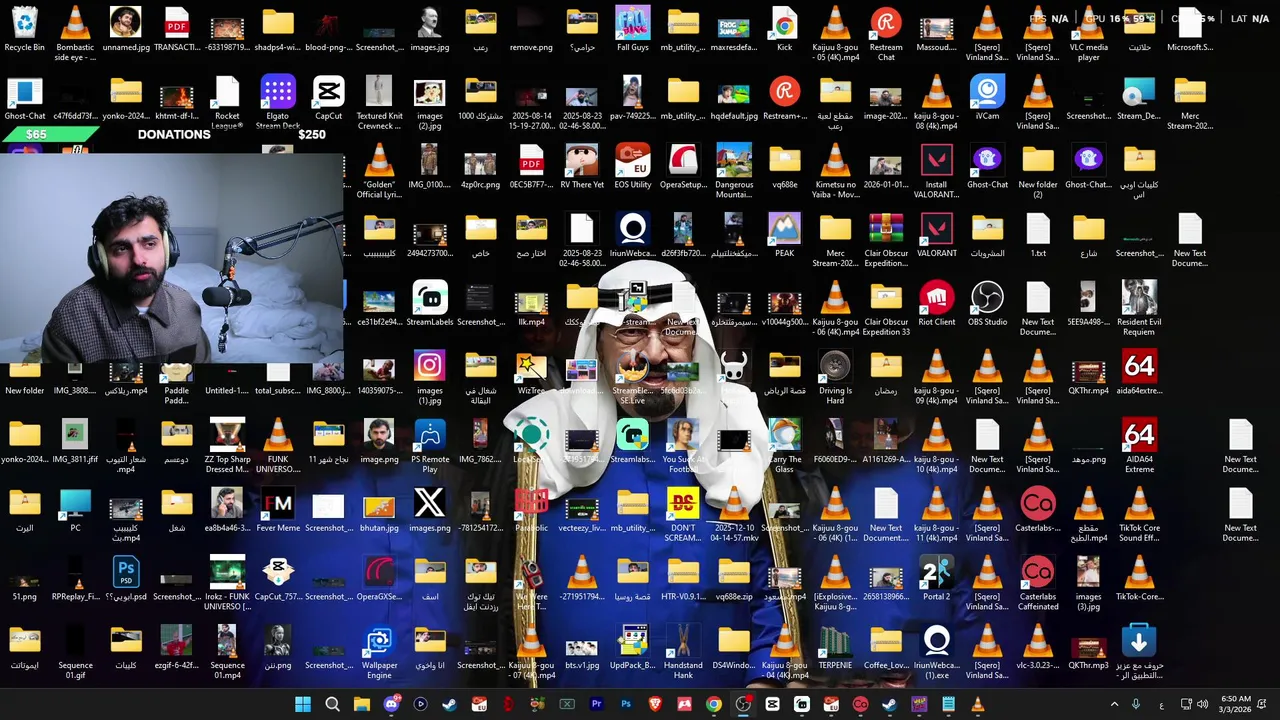Select the Driving Is Hard game icon
1280x720 pixels.
point(834,378)
